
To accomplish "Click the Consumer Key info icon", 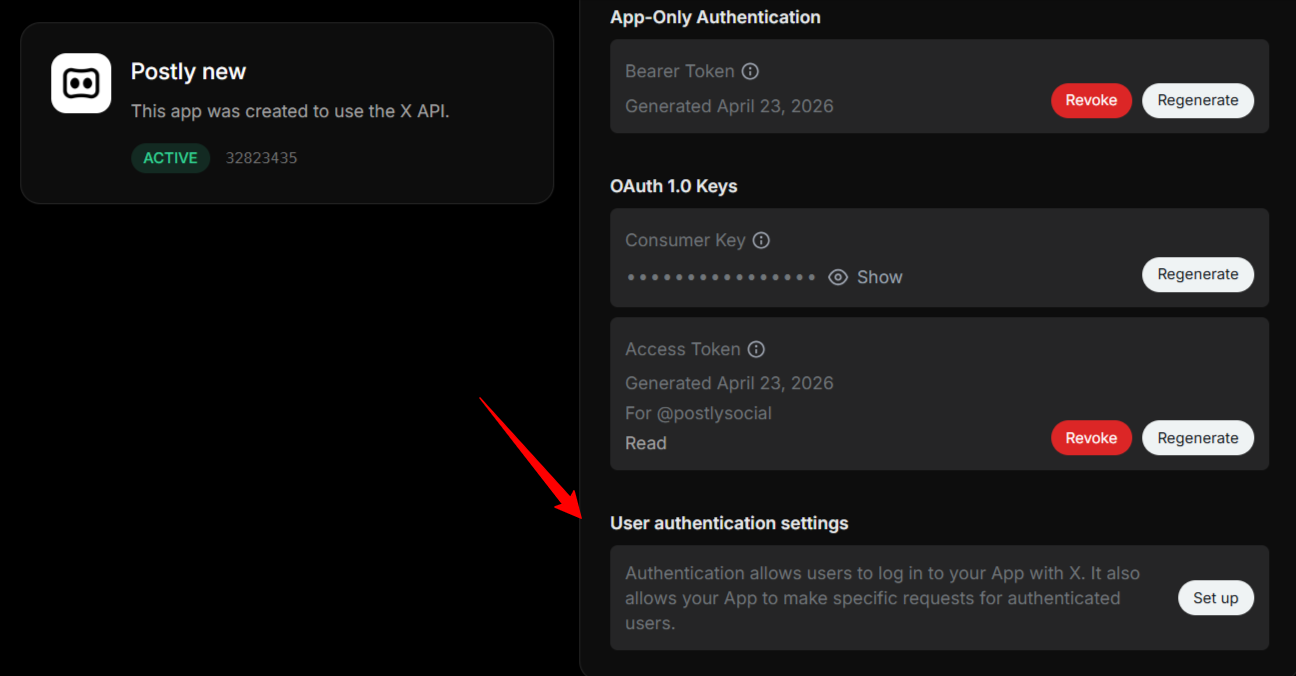I will (761, 240).
